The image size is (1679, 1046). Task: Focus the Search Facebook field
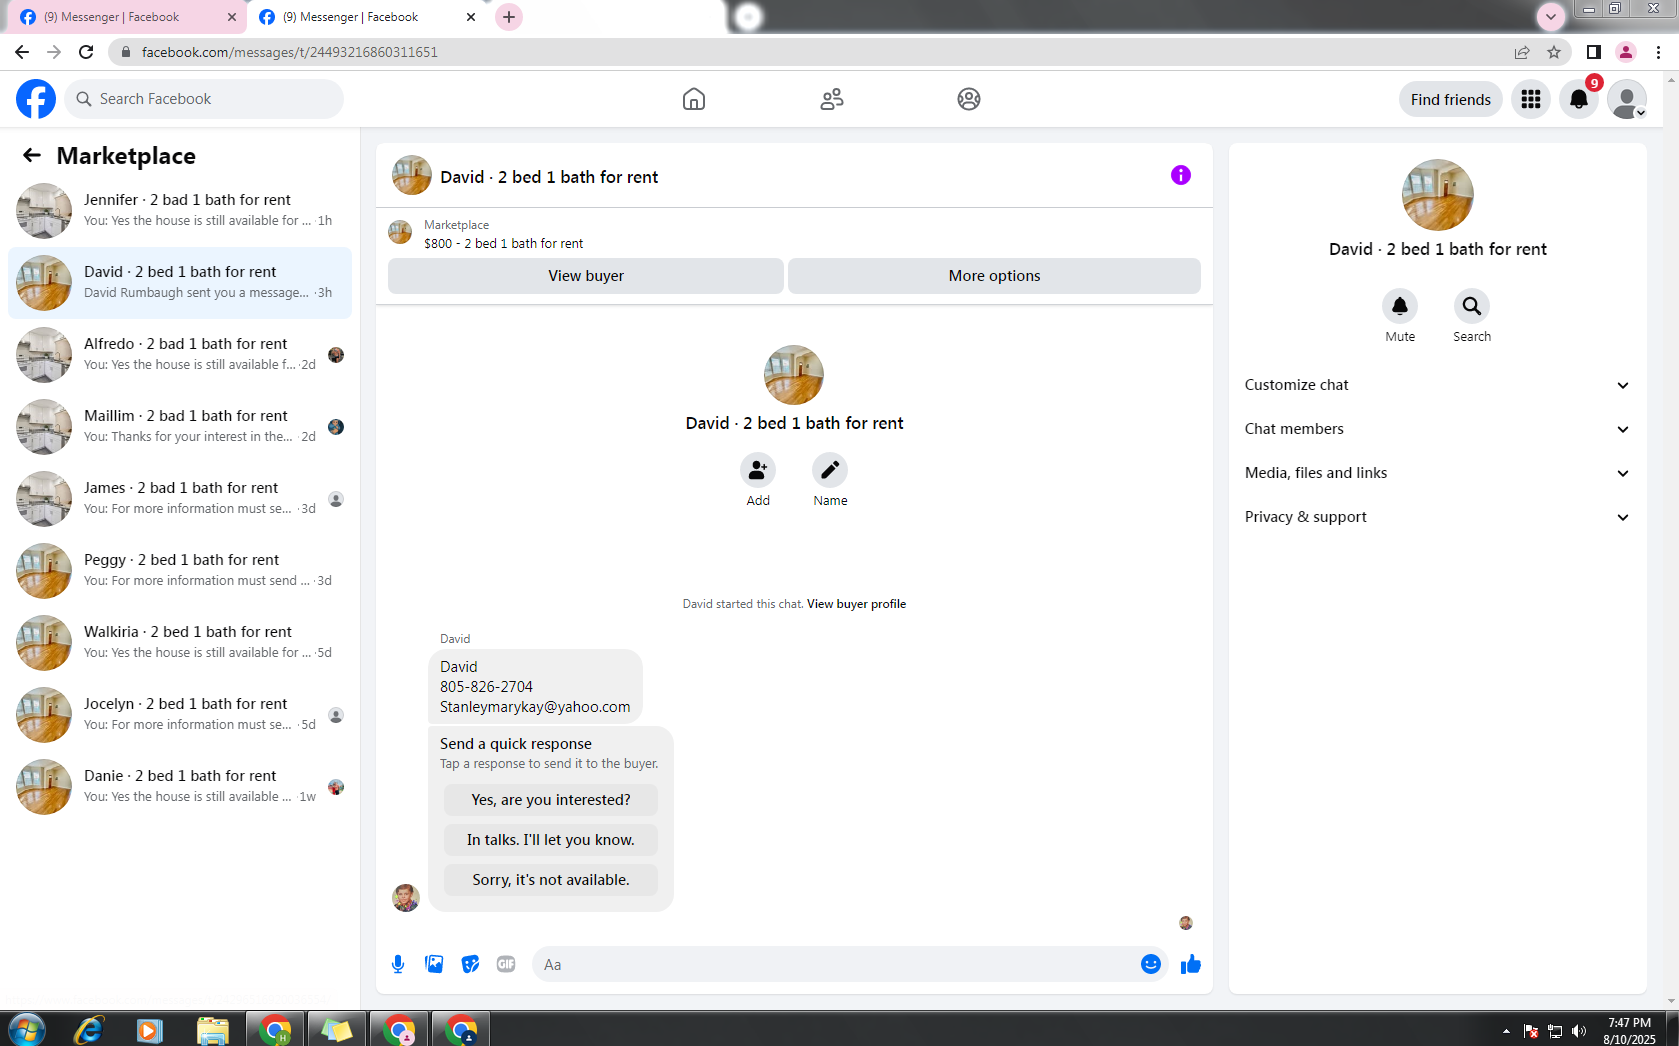[204, 99]
